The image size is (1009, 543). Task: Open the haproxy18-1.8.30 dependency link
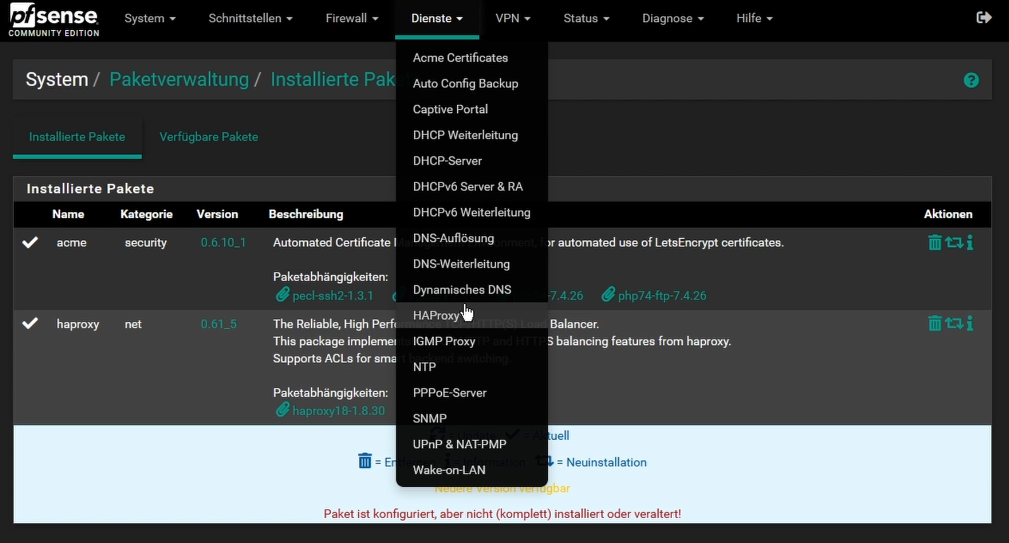[x=338, y=410]
